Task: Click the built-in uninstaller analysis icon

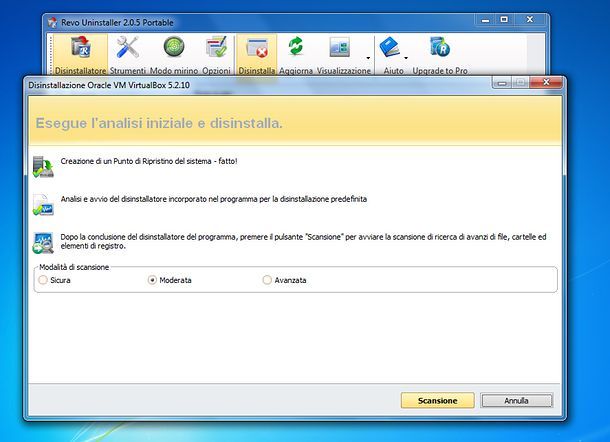Action: click(x=43, y=205)
